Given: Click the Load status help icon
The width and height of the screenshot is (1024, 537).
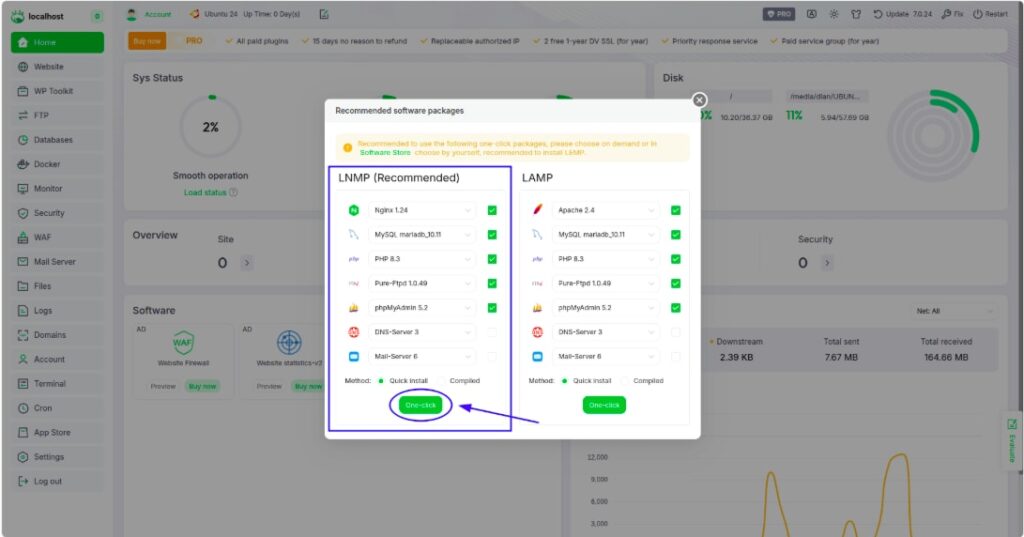Looking at the screenshot, I should click(234, 193).
